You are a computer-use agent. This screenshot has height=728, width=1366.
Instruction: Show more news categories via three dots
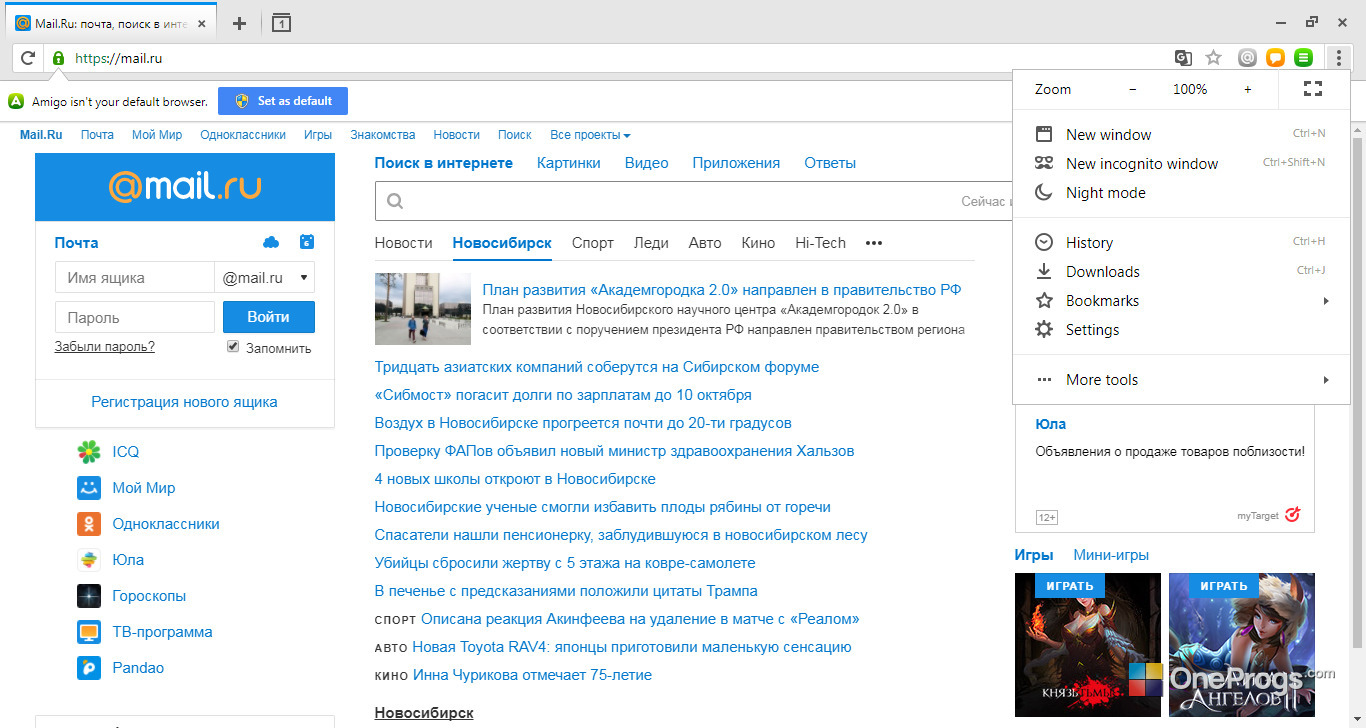[874, 243]
